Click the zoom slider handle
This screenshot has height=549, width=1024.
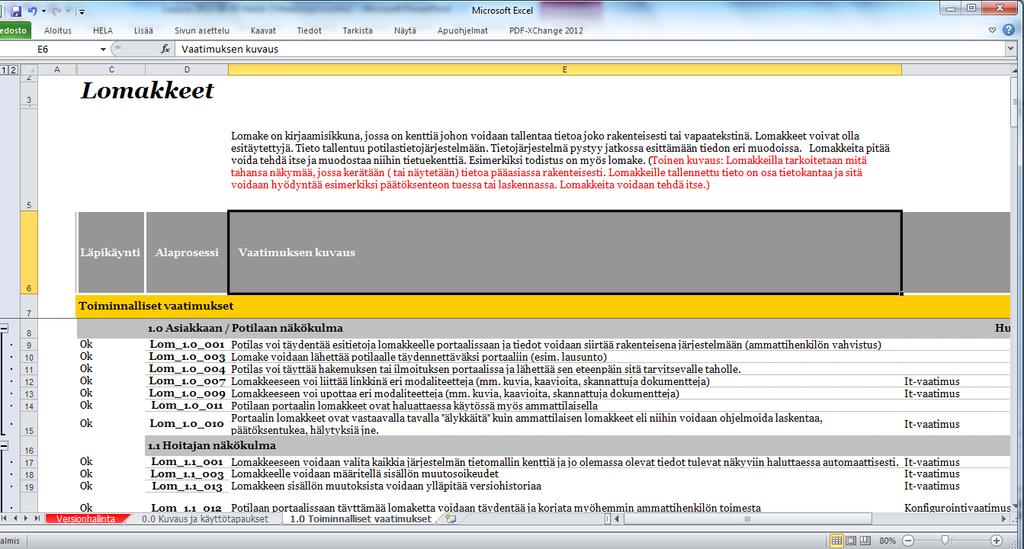(x=945, y=541)
